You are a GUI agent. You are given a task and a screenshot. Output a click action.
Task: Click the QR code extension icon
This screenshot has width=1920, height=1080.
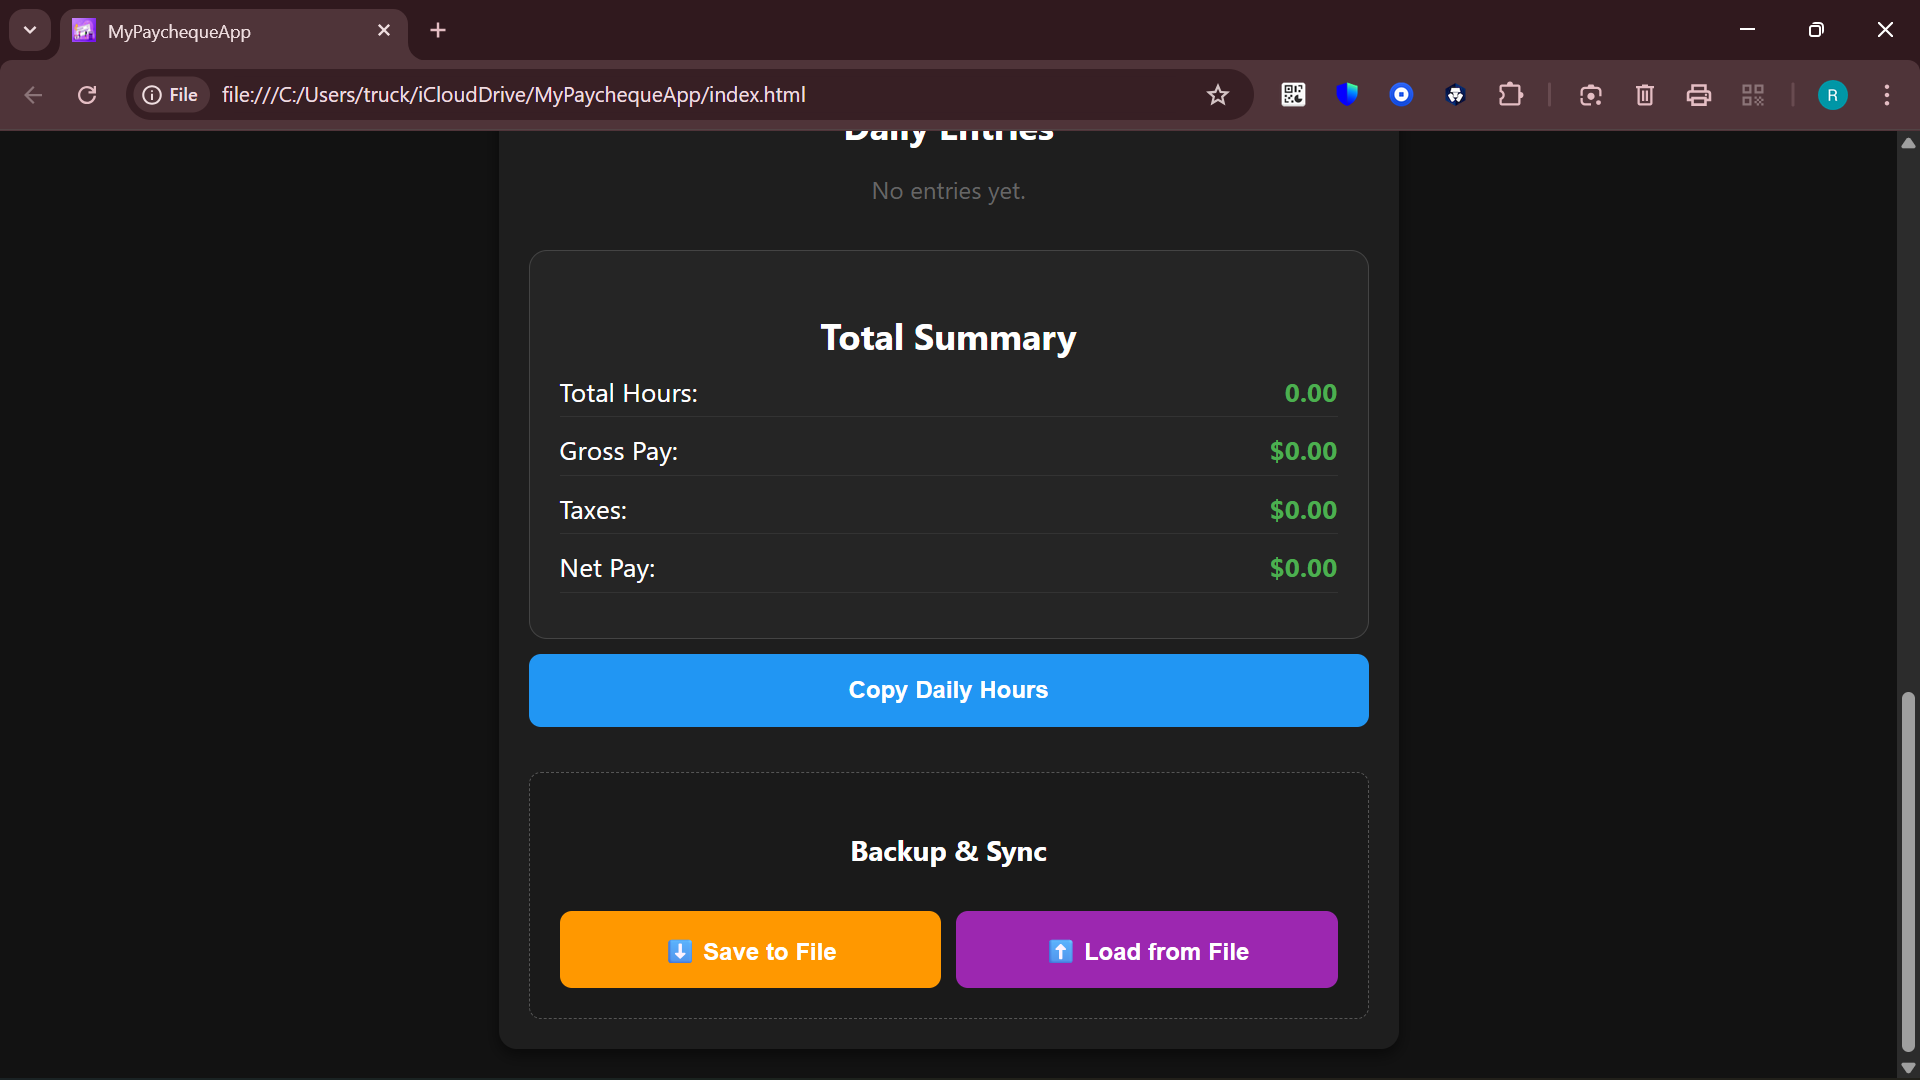coord(1293,95)
